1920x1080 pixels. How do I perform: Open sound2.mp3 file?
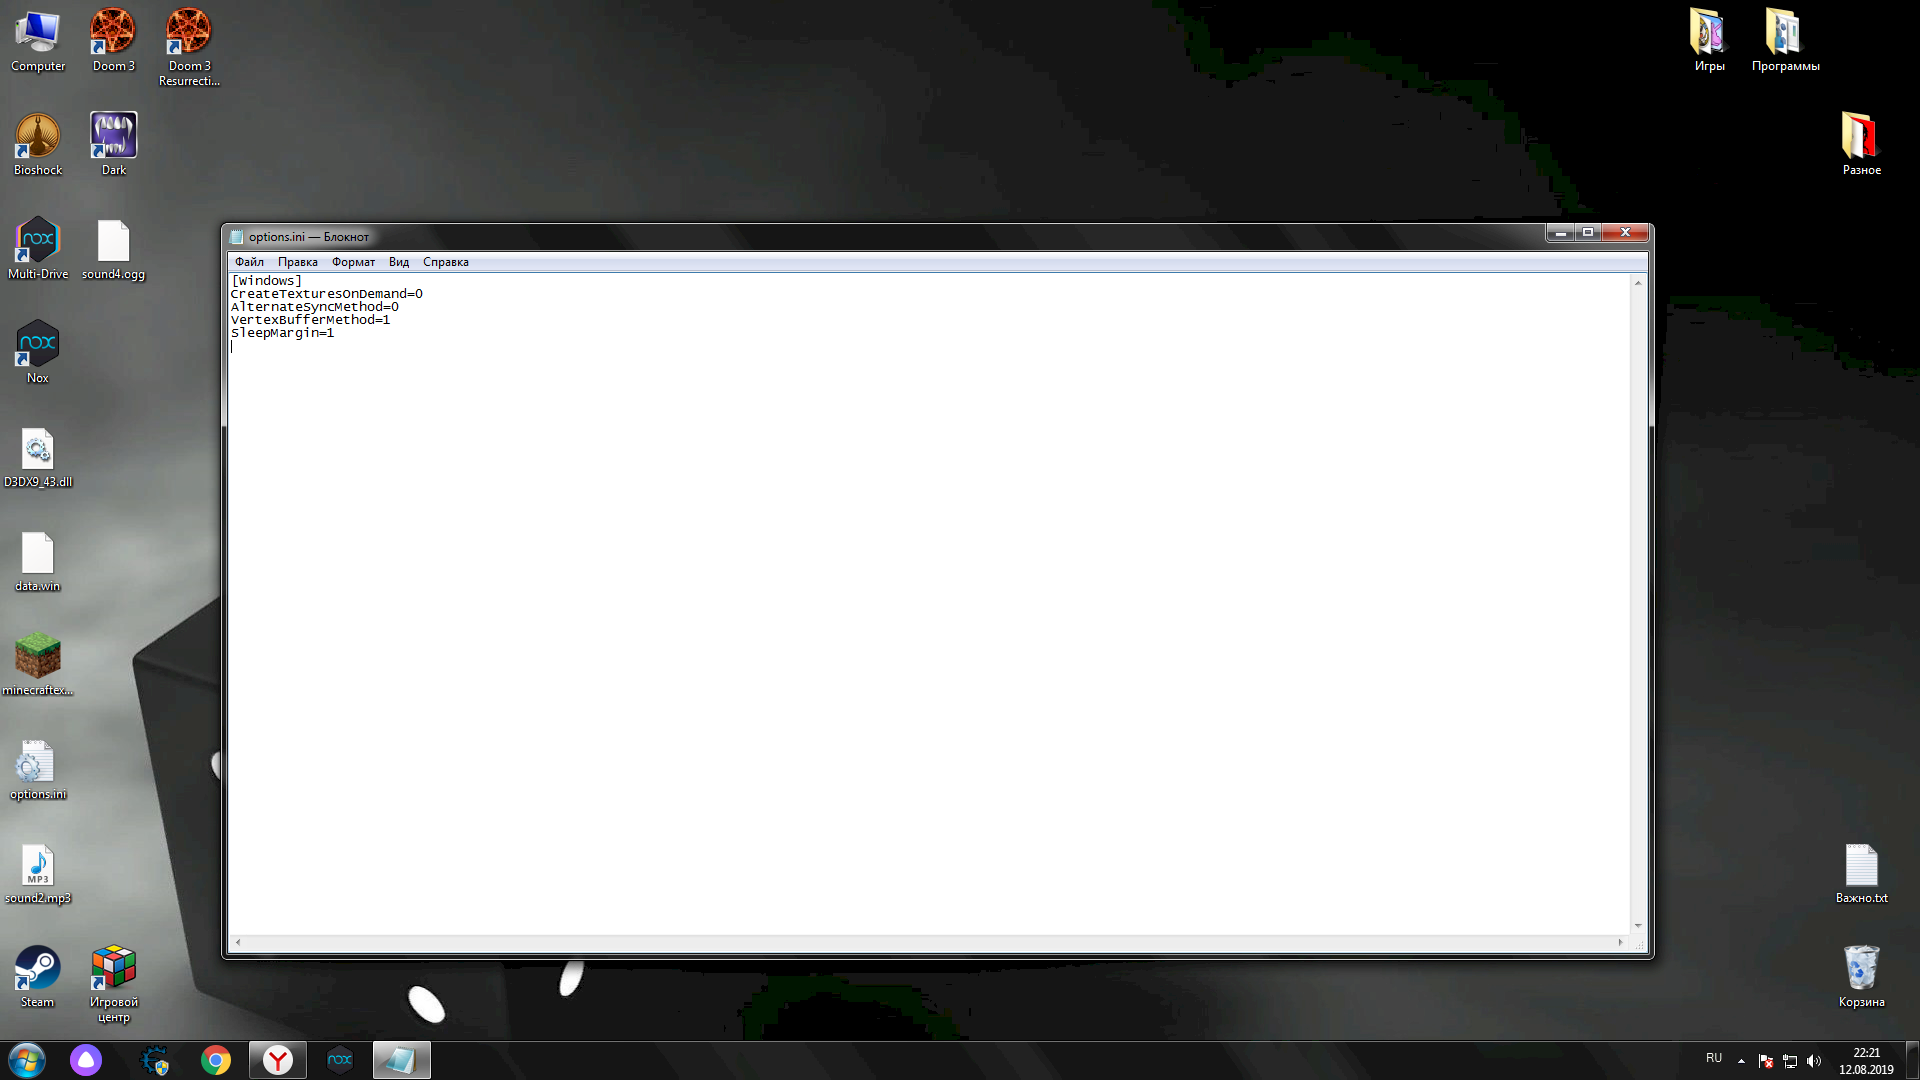(36, 866)
